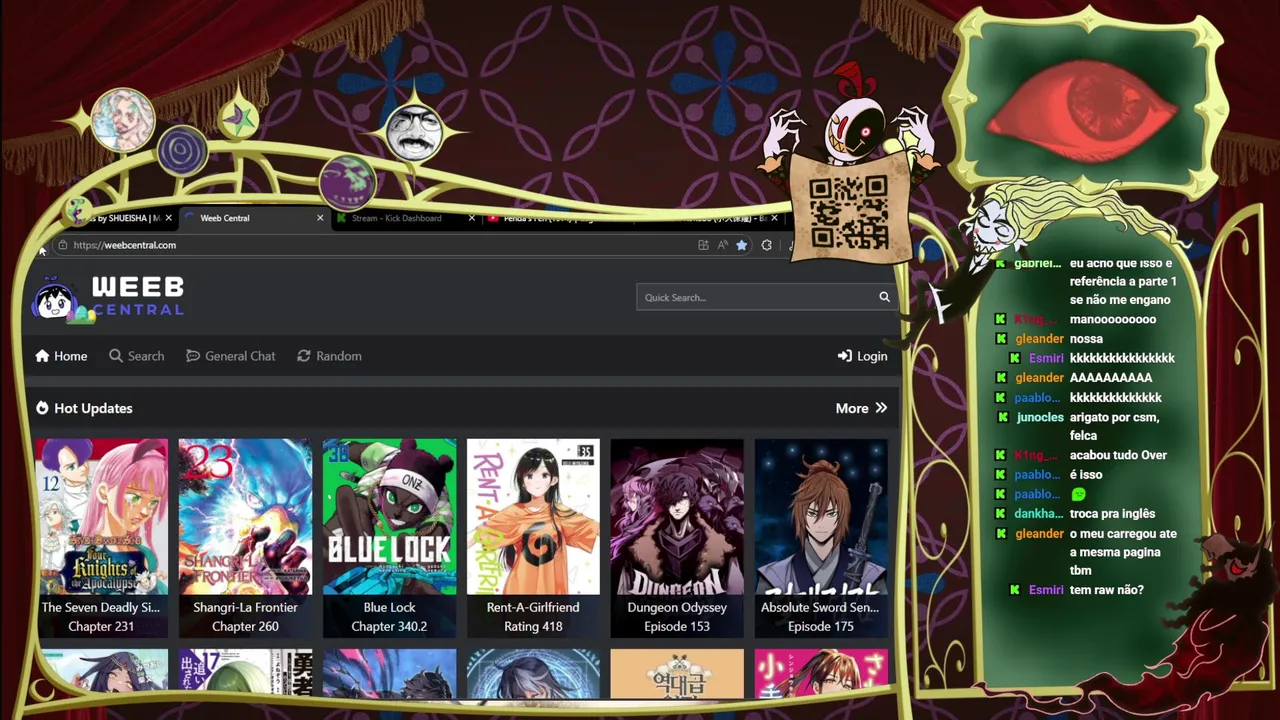Open the Blue Lock cover thumbnail
This screenshot has width=1280, height=720.
tap(389, 517)
